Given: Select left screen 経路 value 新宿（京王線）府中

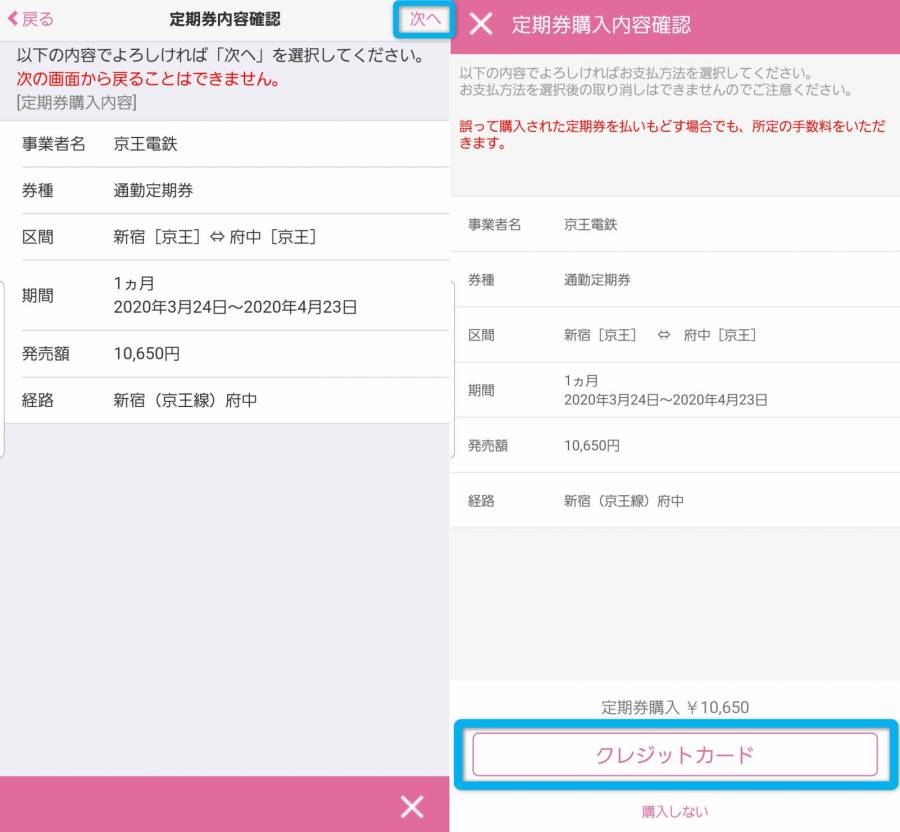Looking at the screenshot, I should pyautogui.click(x=185, y=400).
